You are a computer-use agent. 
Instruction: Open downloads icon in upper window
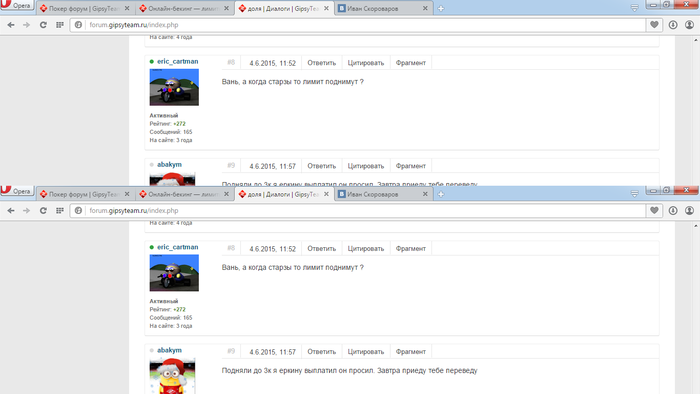coord(673,25)
